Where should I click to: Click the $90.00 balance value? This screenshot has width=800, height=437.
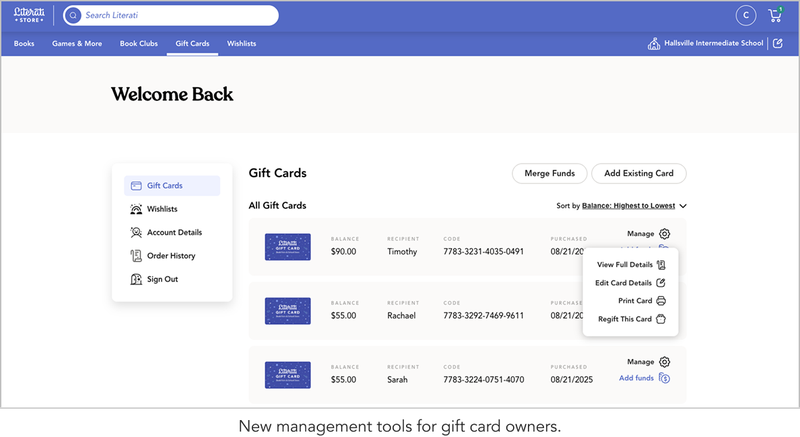[x=343, y=252]
